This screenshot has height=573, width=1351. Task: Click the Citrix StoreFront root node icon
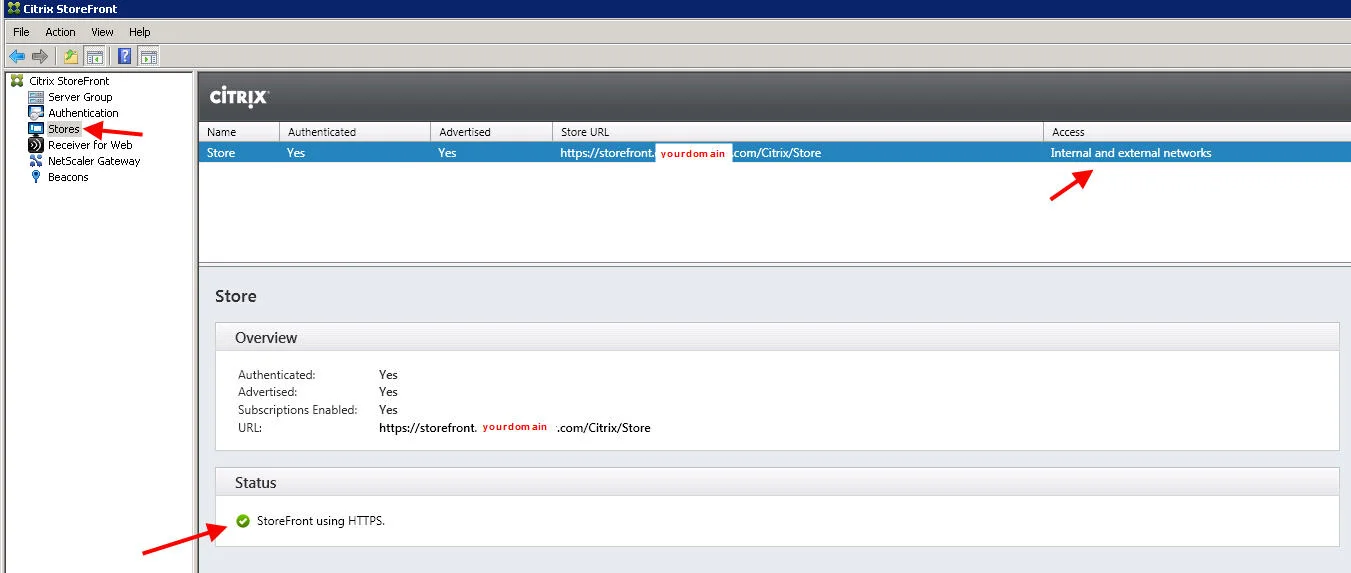tap(17, 81)
